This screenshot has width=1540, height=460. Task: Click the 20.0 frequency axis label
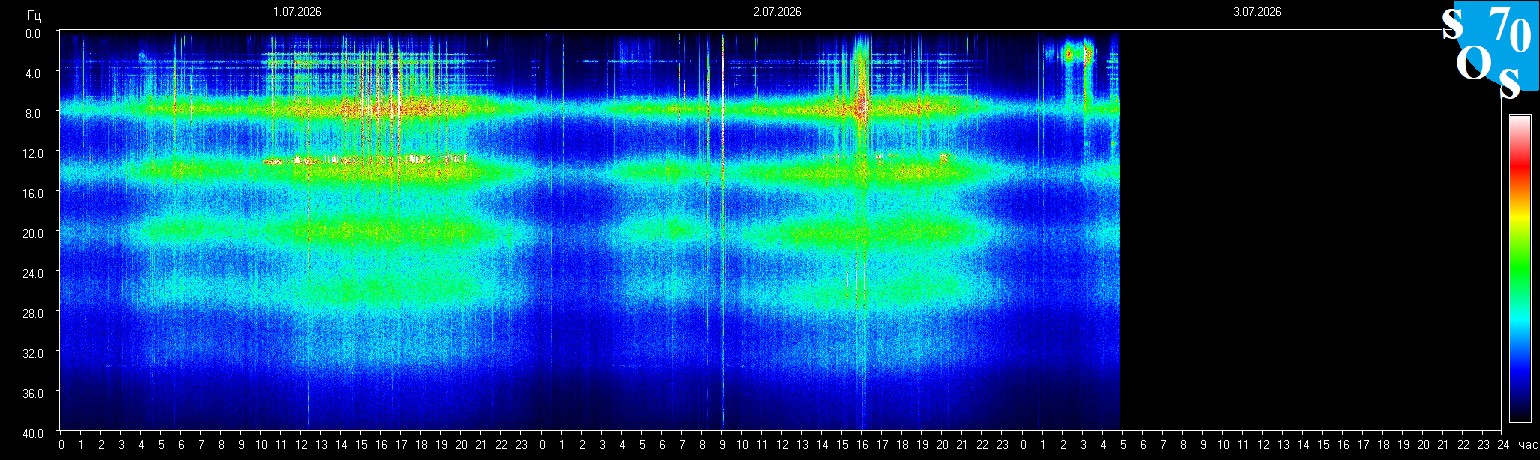[32, 233]
